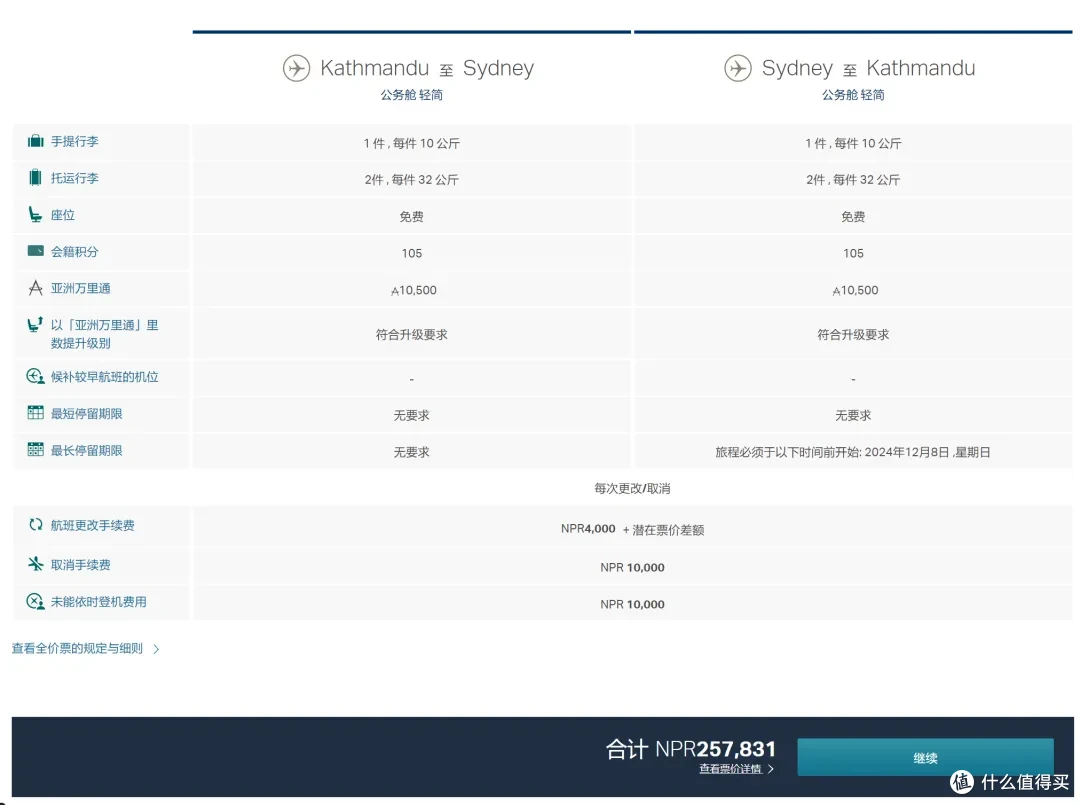Click the airplane icon beside Sydney 至 Kathmandu
This screenshot has height=805, width=1080.
[738, 68]
